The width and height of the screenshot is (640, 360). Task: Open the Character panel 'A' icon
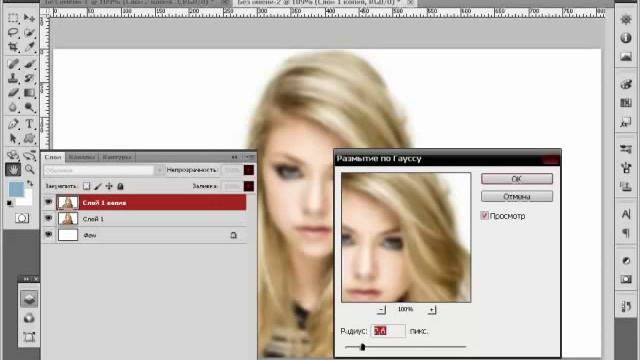point(626,214)
